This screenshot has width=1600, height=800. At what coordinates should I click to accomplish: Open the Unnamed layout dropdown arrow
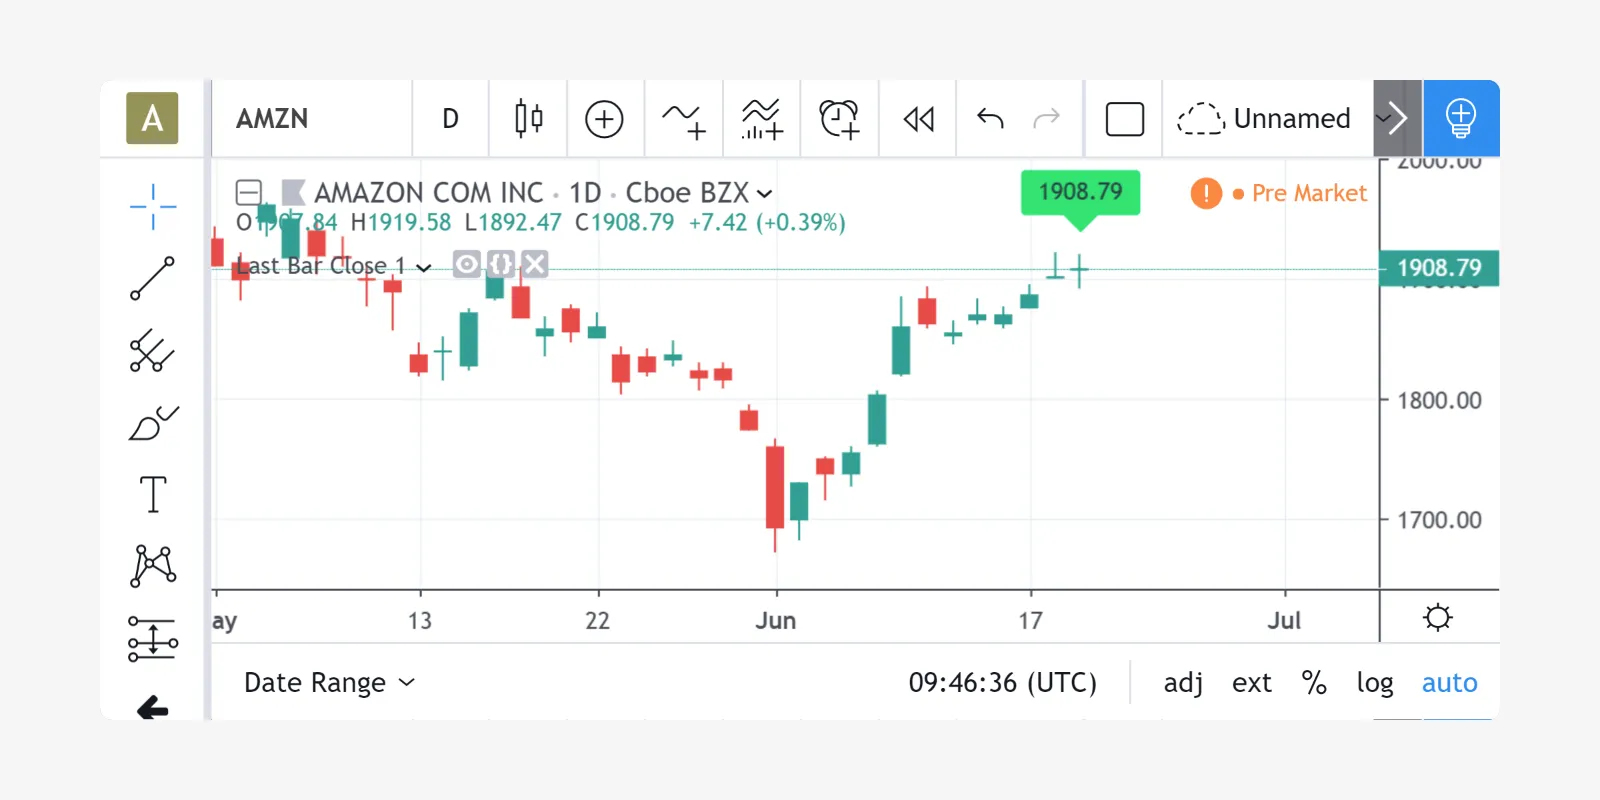click(x=1384, y=119)
